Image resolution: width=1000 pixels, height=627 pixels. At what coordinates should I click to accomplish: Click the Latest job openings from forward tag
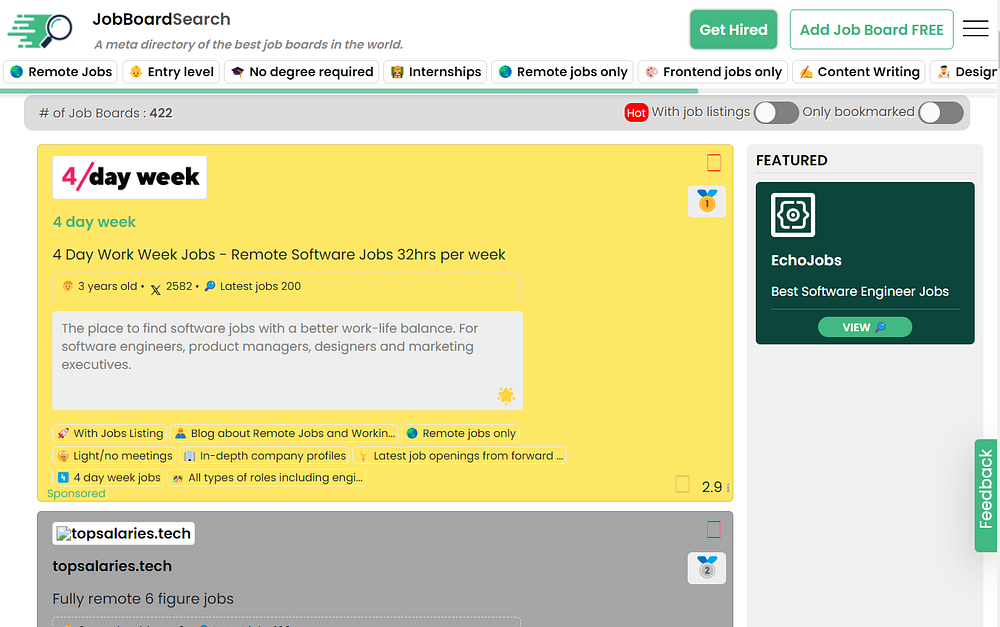(460, 455)
